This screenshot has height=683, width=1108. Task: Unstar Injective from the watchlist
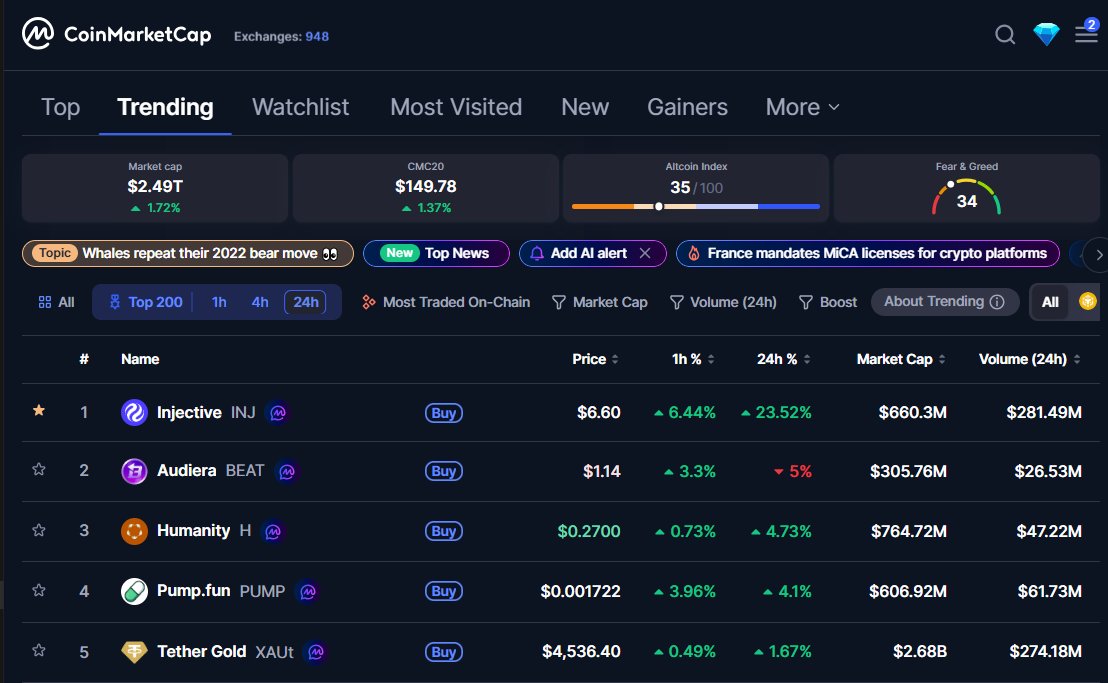(39, 410)
